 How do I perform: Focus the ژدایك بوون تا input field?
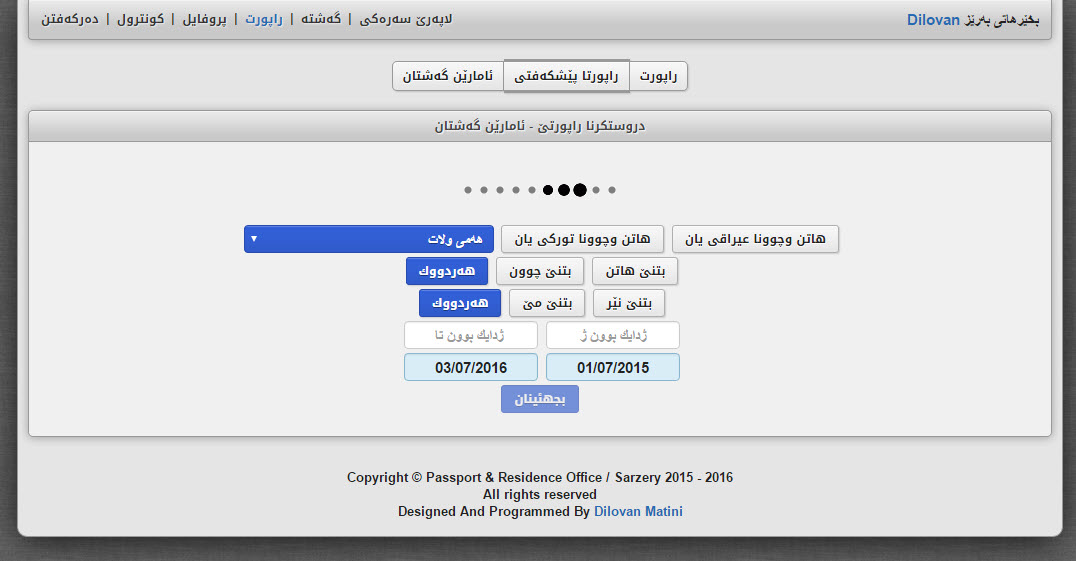click(471, 335)
